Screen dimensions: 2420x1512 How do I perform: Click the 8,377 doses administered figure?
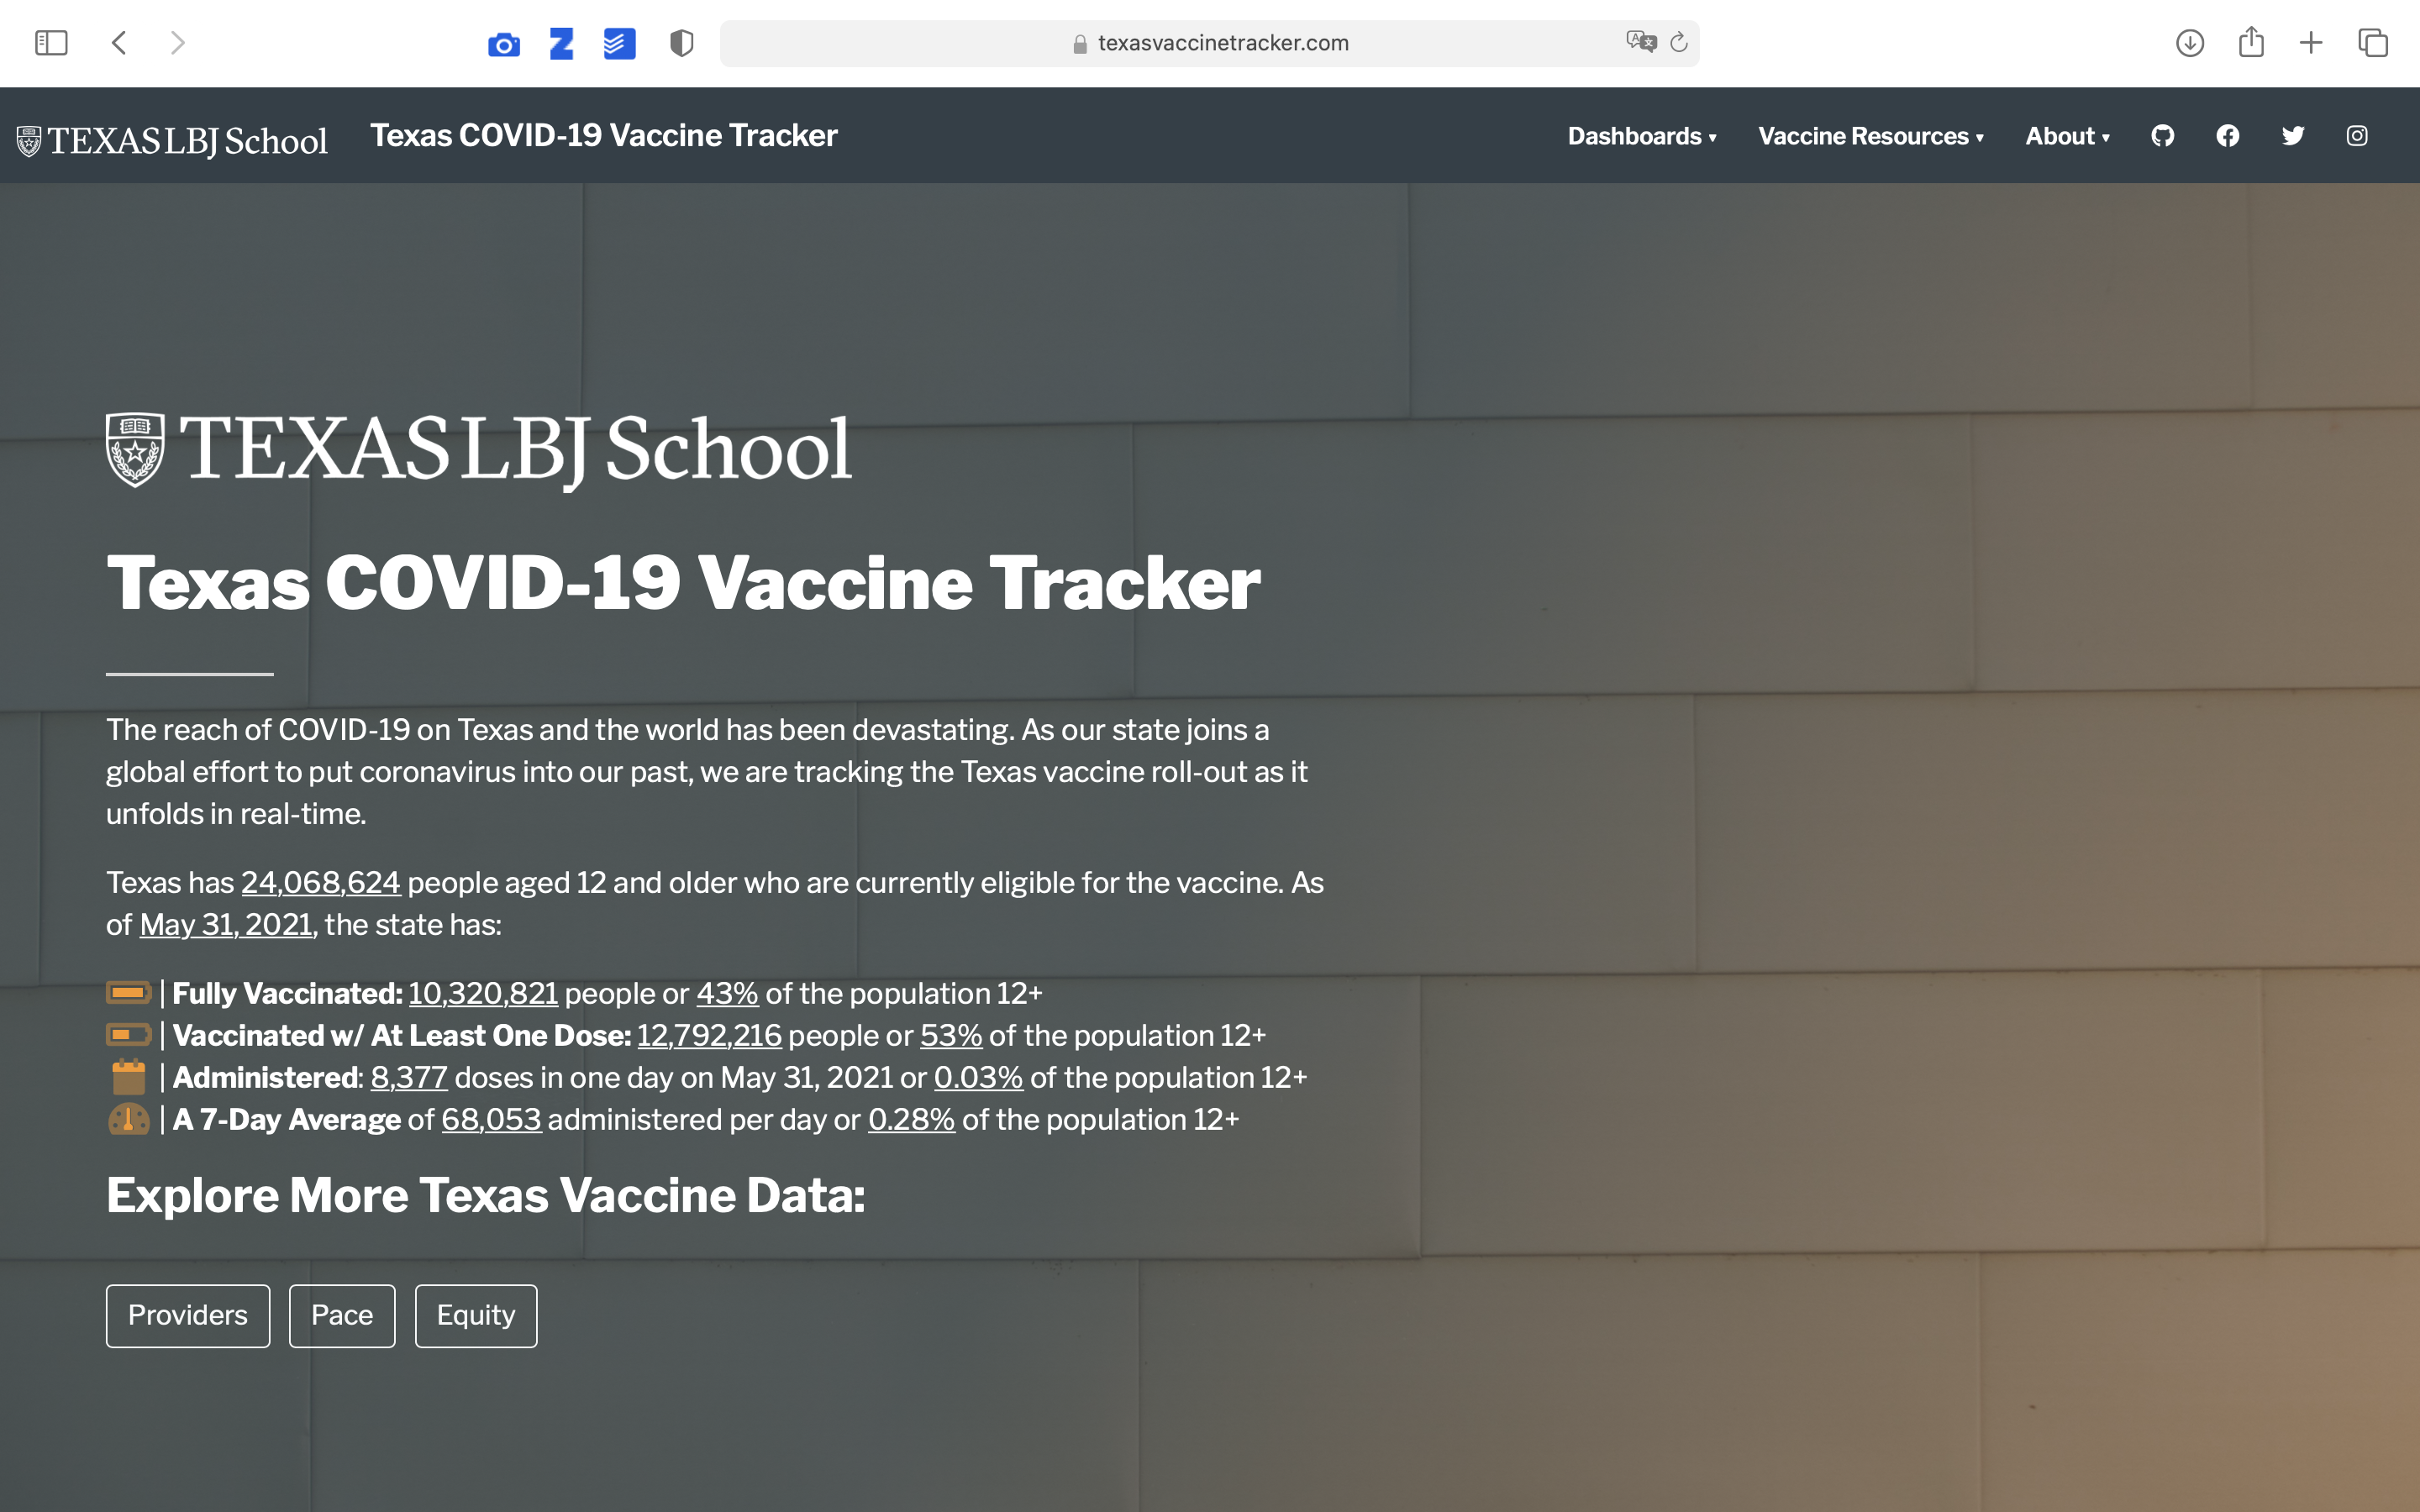(x=409, y=1078)
